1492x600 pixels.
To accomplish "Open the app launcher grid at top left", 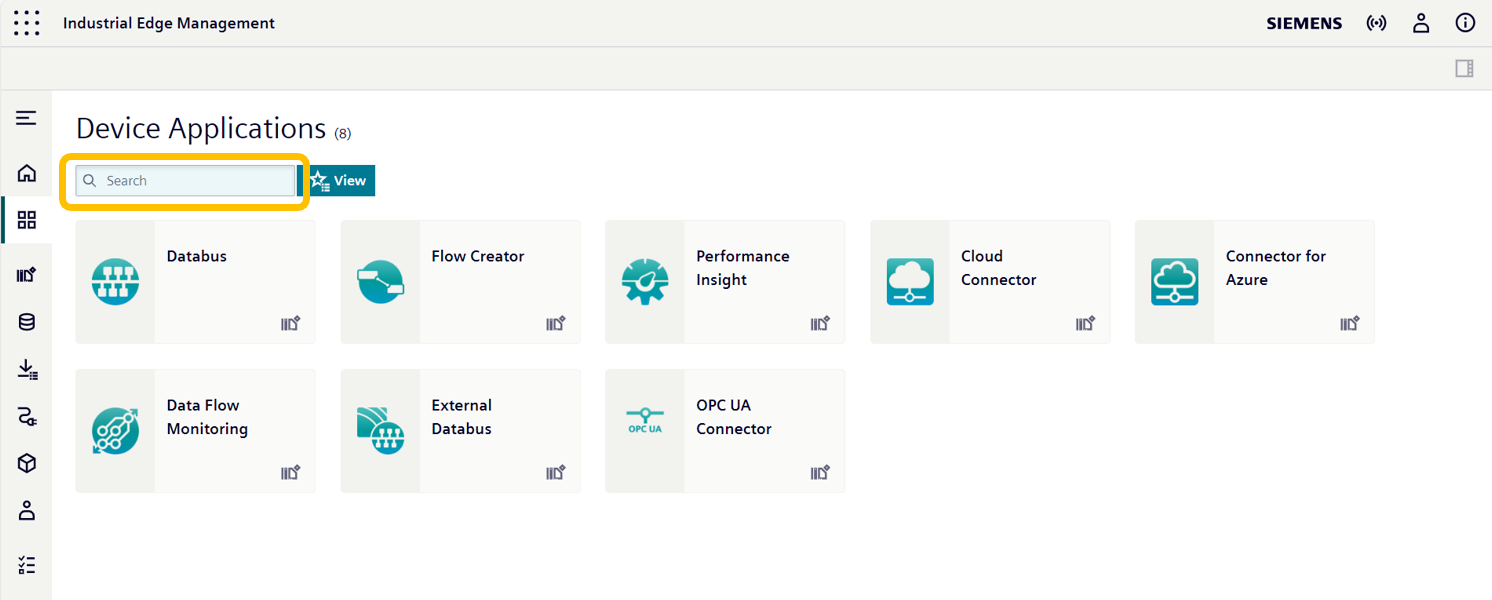I will point(27,23).
